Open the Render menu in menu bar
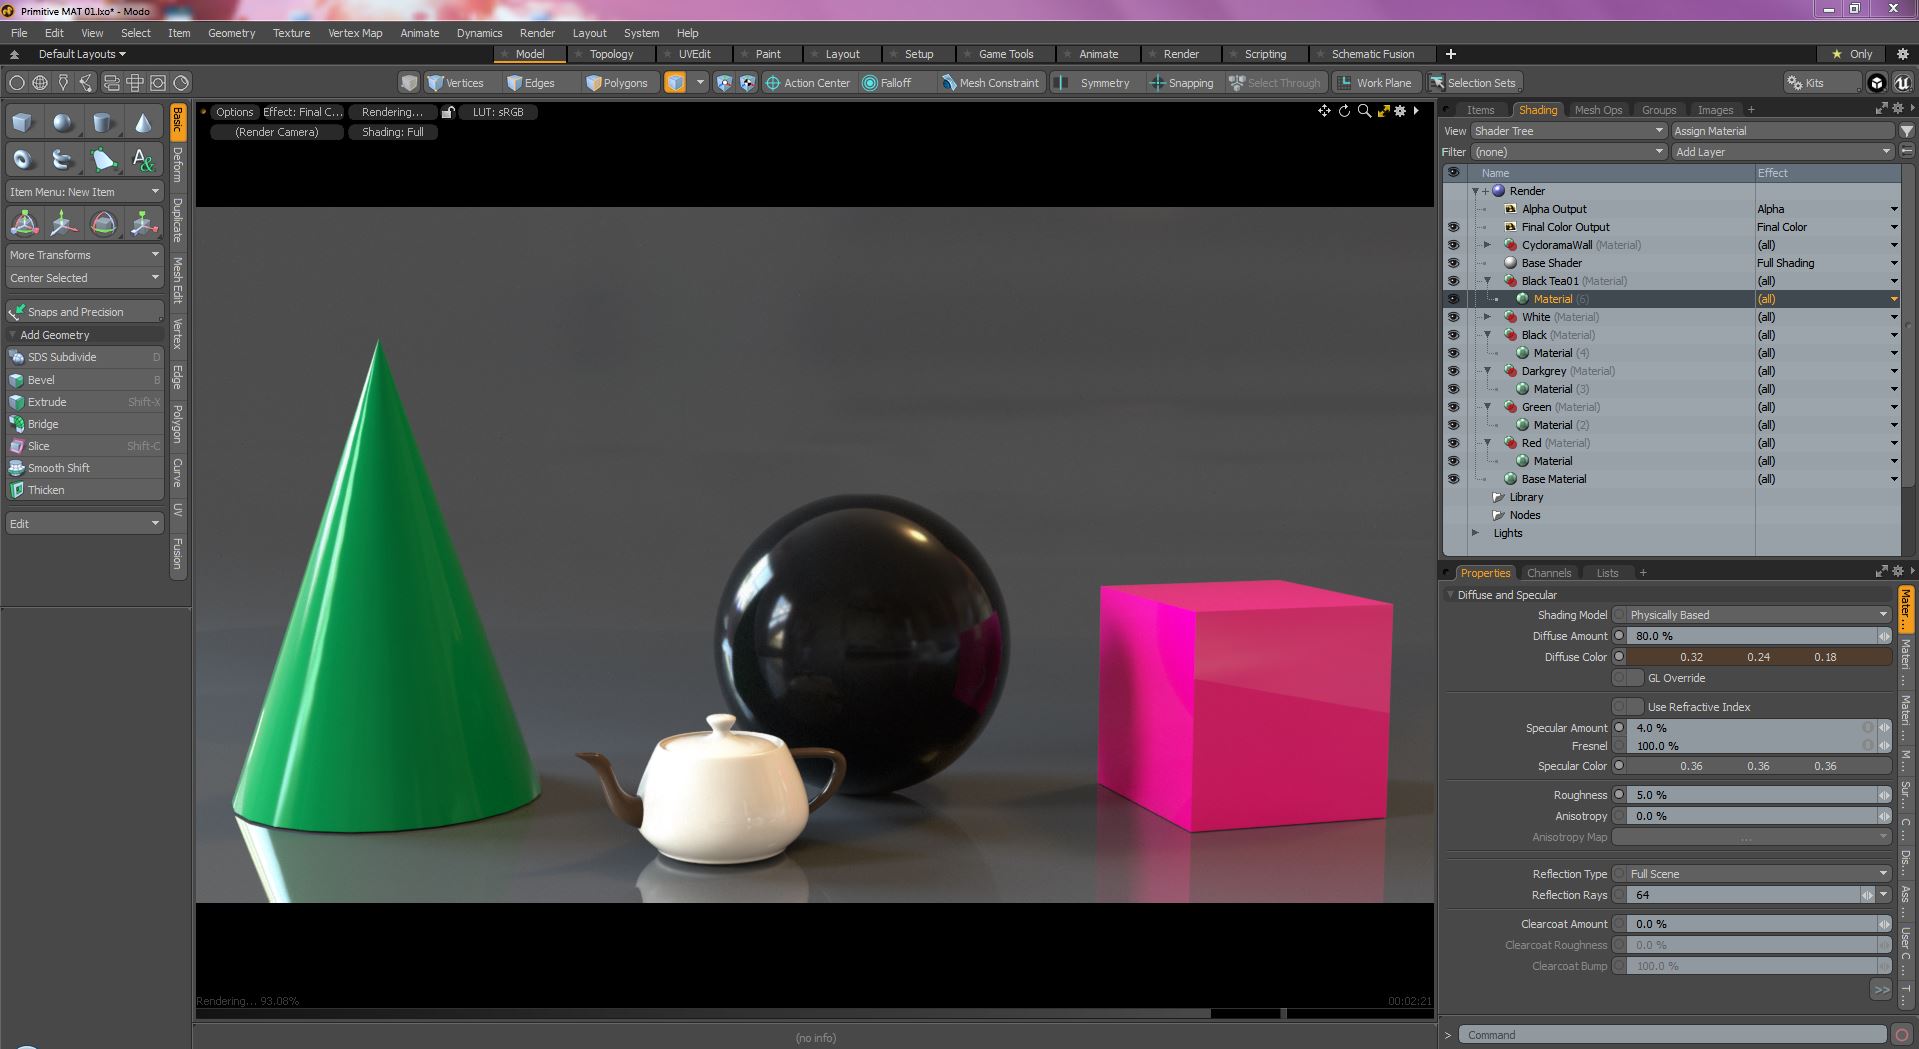 tap(537, 33)
